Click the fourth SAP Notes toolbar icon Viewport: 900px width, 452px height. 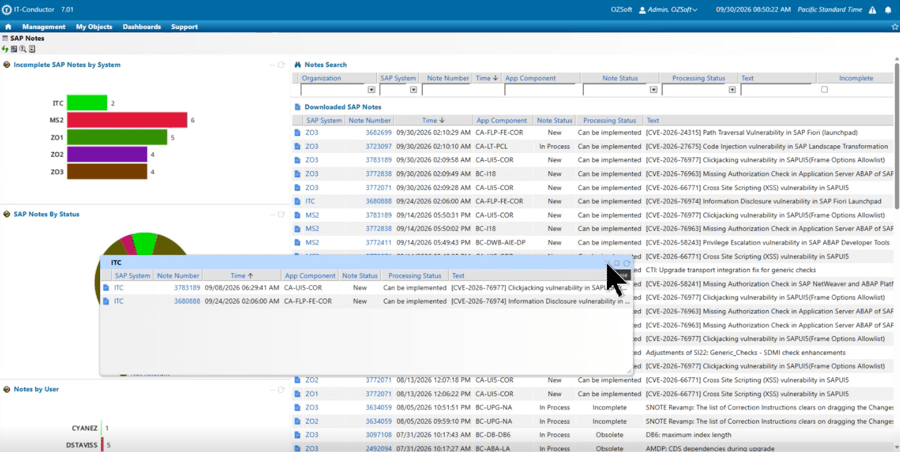[32, 49]
